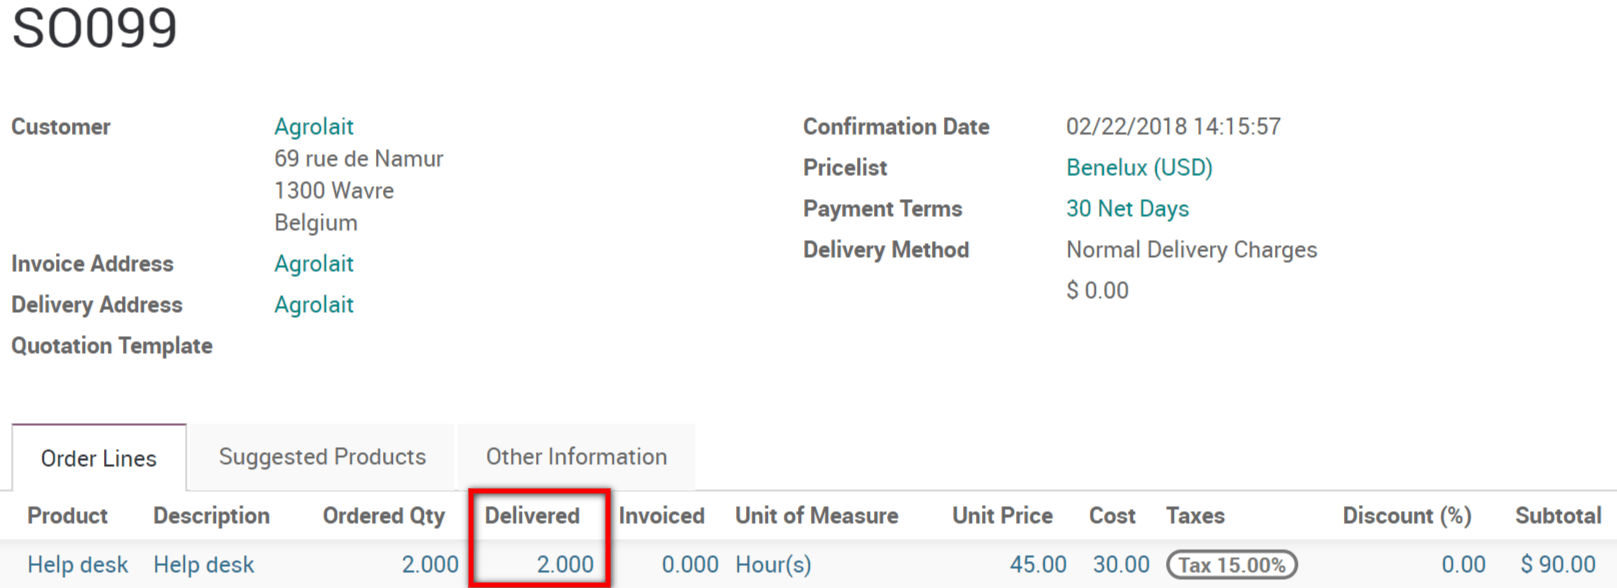Open the Other Information tab
The height and width of the screenshot is (588, 1617).
[576, 457]
